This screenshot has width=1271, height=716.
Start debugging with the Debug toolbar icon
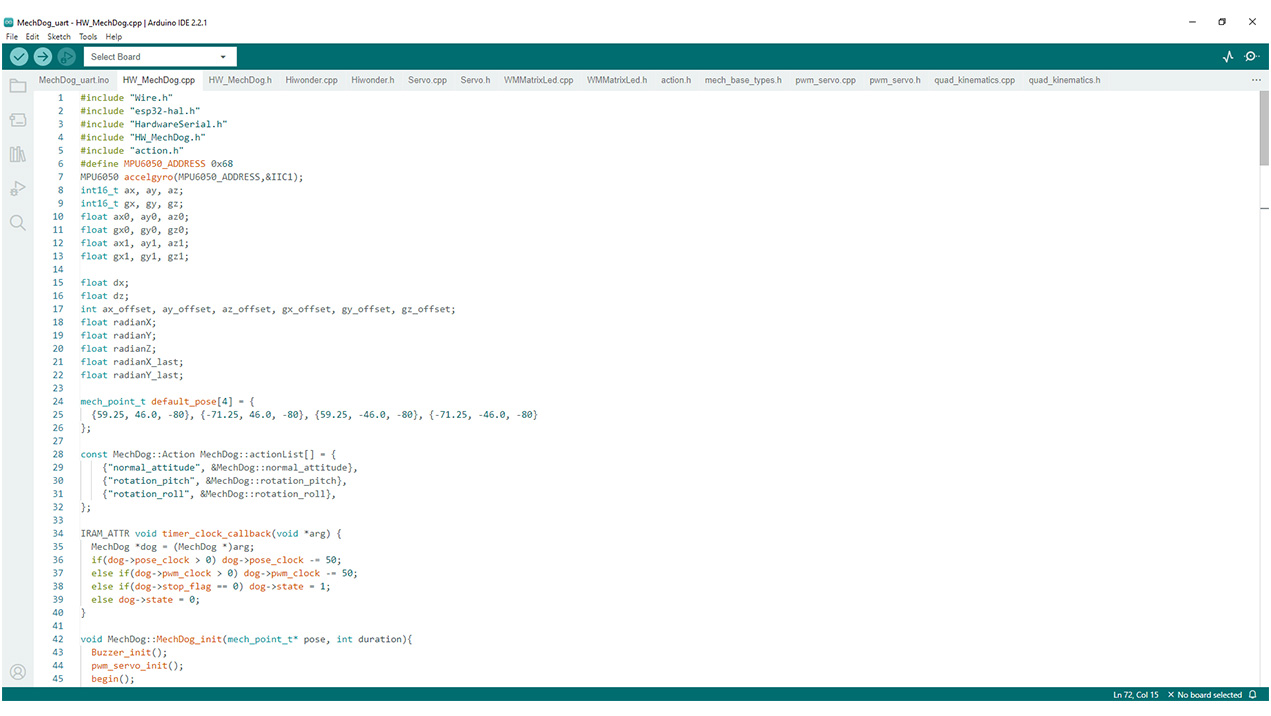[67, 57]
